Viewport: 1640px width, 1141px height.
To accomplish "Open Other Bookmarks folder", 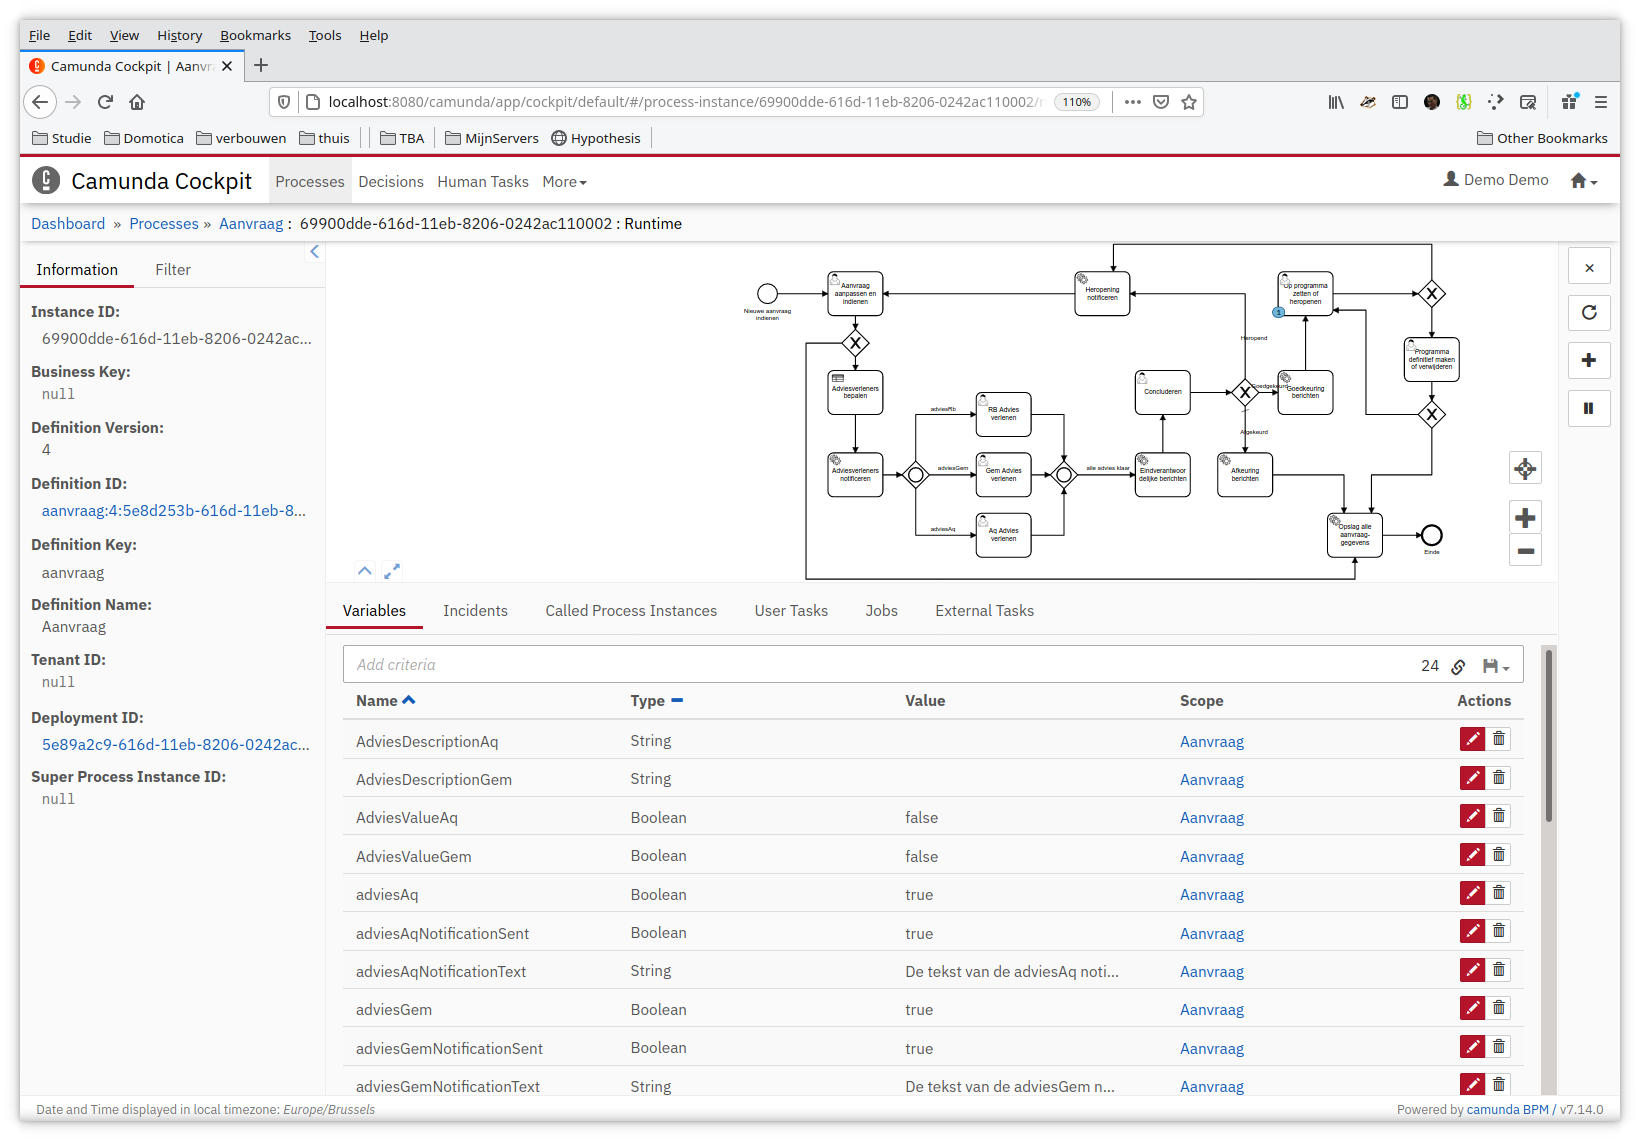I will (1542, 138).
